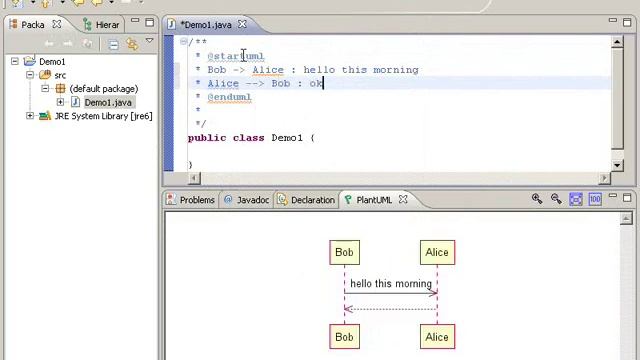Click Collapse All in Package Explorer
The width and height of the screenshot is (640, 360).
click(113, 44)
